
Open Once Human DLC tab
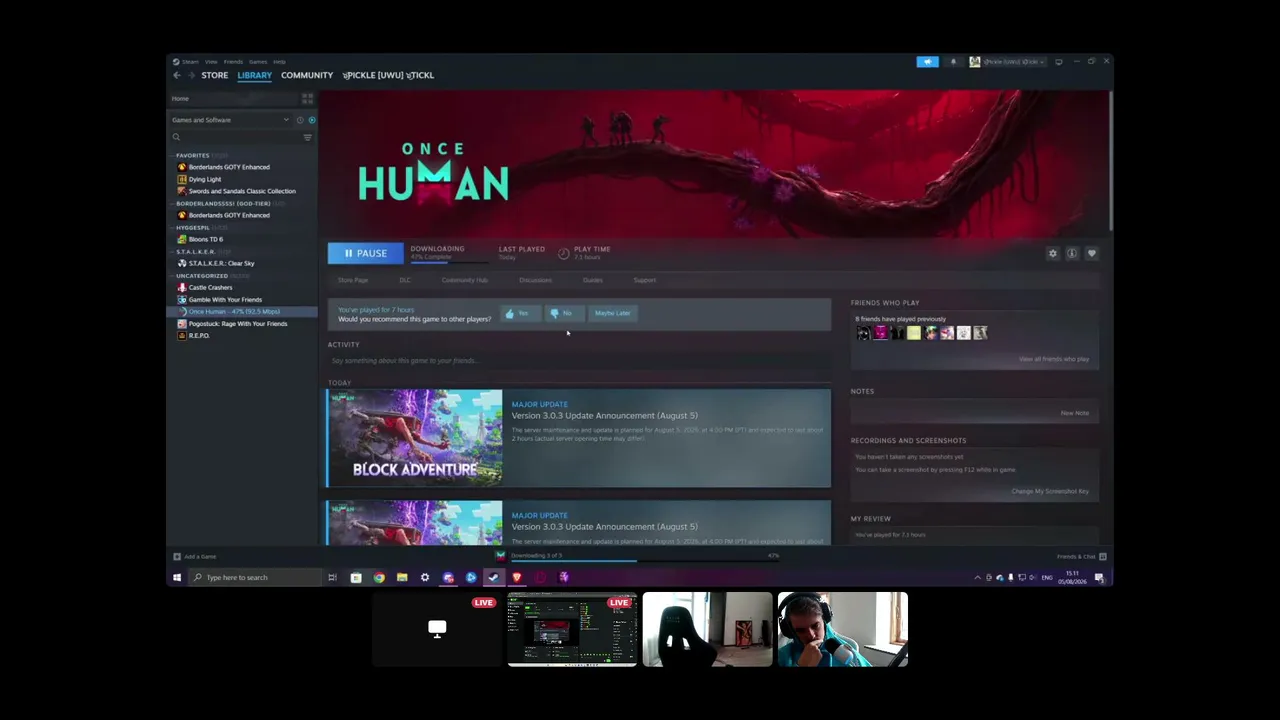(x=405, y=280)
